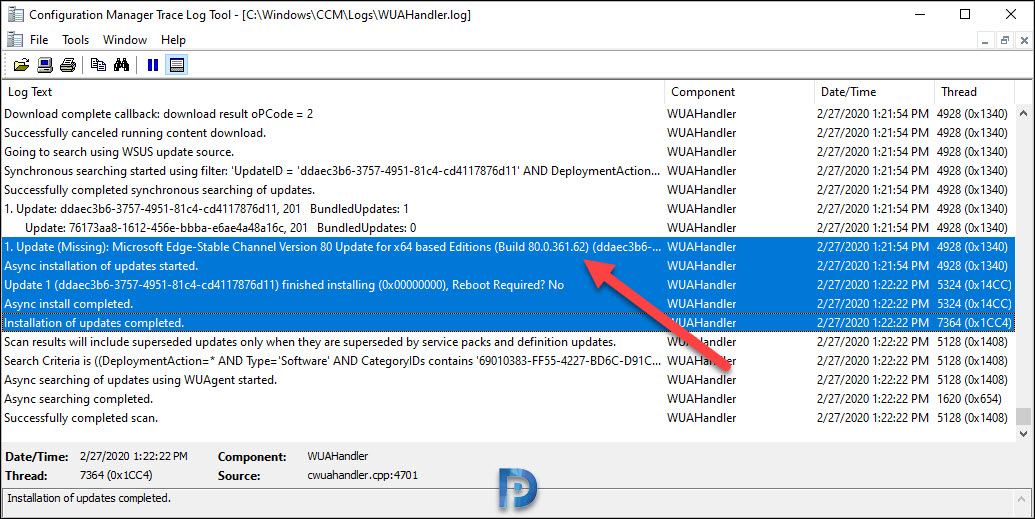This screenshot has height=519, width=1035.
Task: Click the Open log file icon
Action: point(21,65)
